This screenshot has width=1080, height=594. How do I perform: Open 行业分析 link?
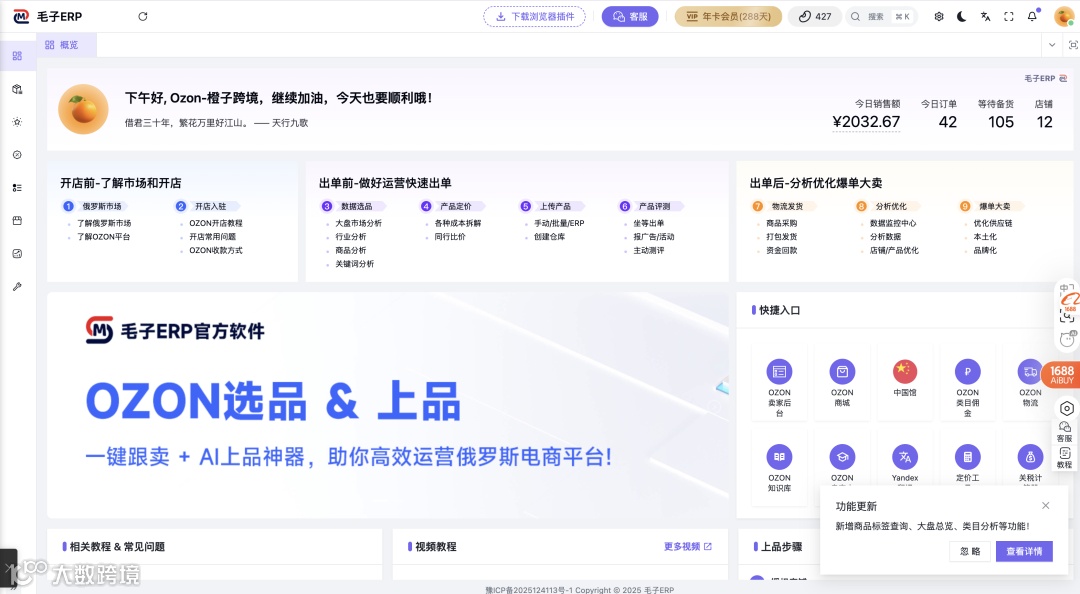coord(351,236)
